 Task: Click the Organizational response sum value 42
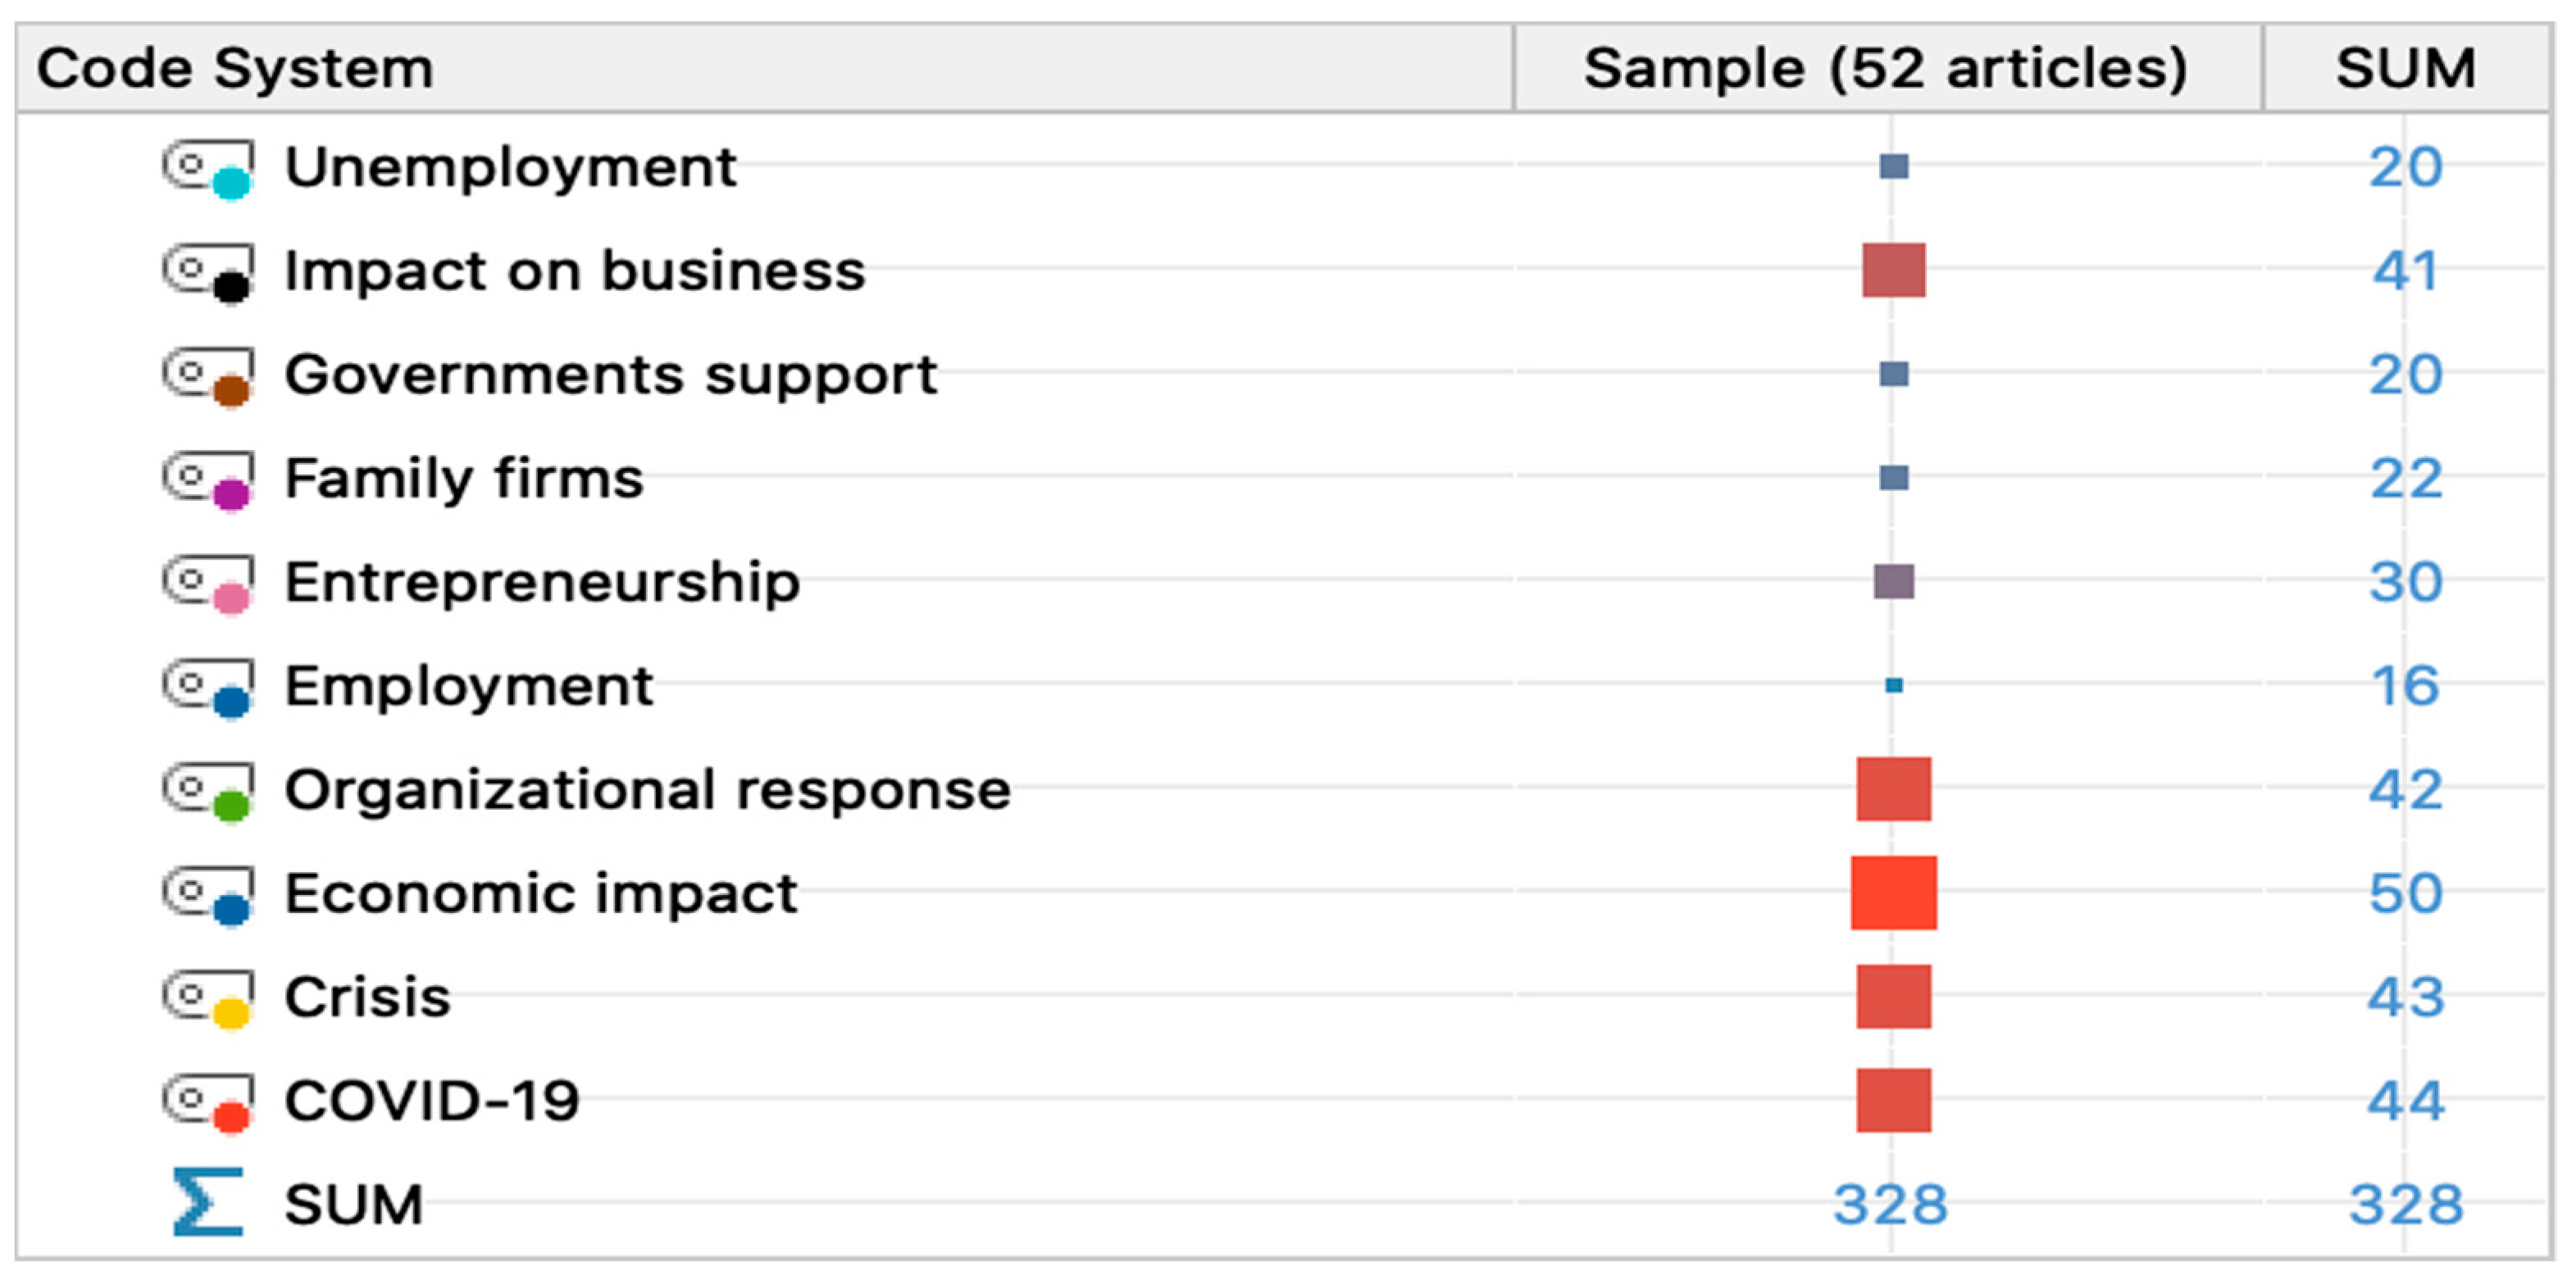(2405, 791)
